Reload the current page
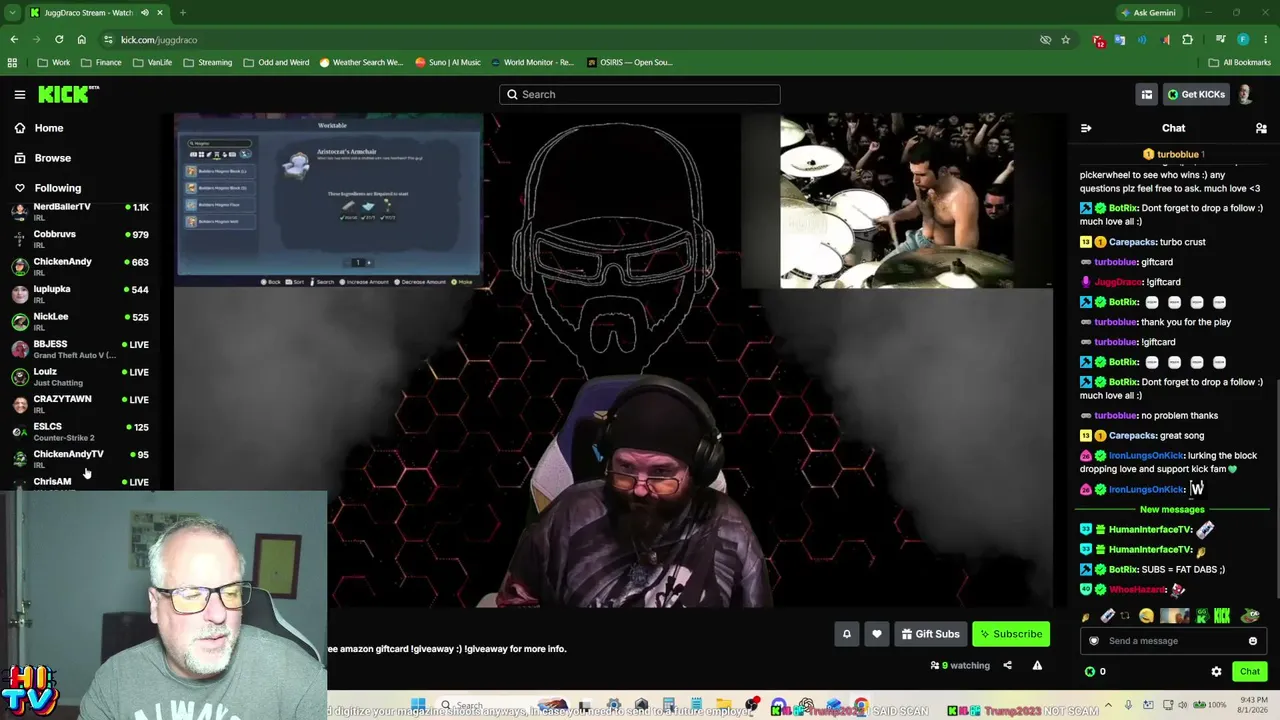 click(x=59, y=40)
